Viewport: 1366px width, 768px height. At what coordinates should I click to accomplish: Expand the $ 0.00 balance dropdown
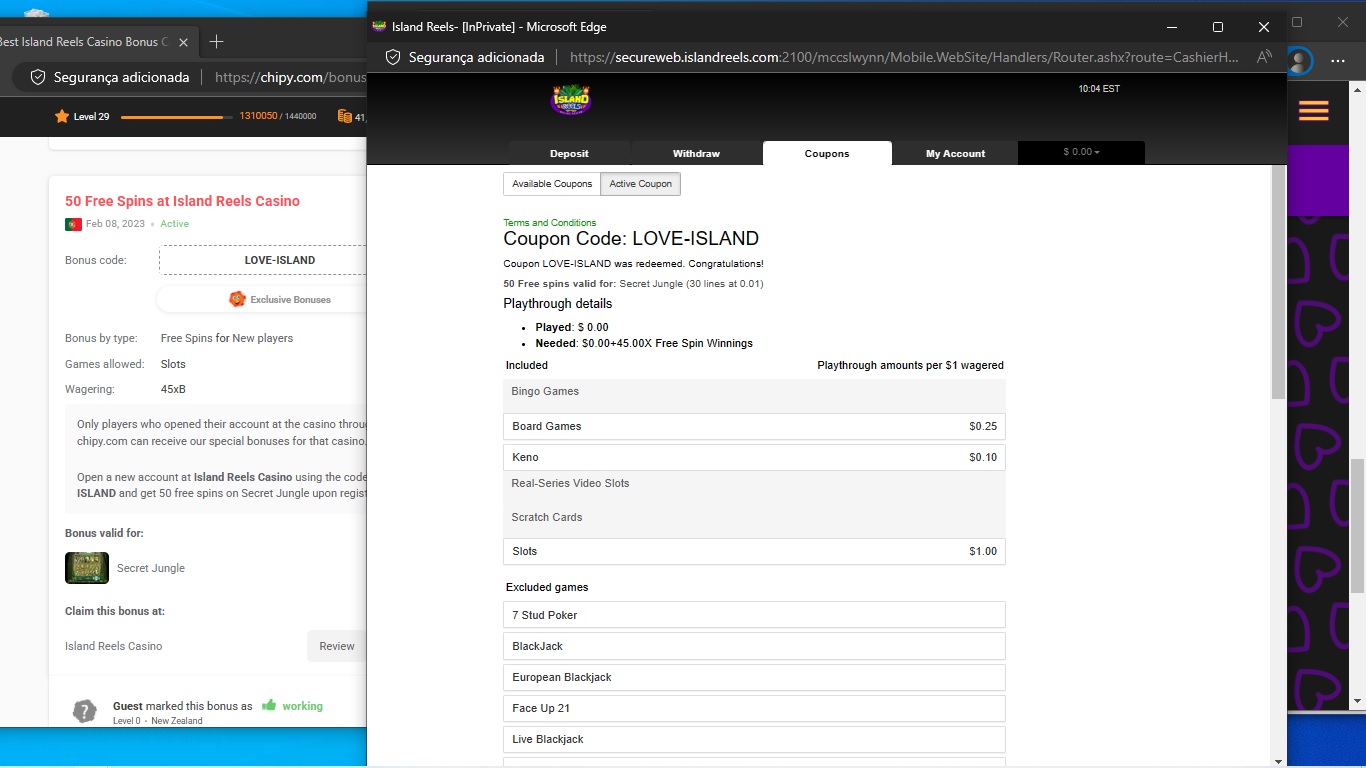(x=1080, y=153)
